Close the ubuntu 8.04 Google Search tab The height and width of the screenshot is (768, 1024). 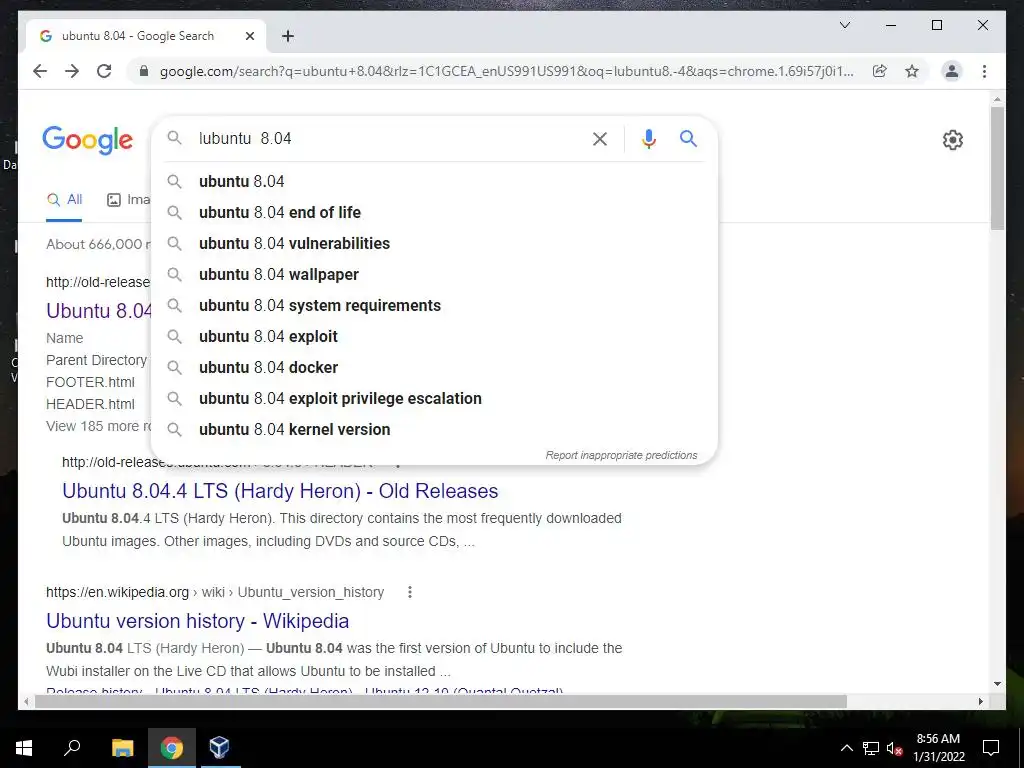click(x=249, y=36)
